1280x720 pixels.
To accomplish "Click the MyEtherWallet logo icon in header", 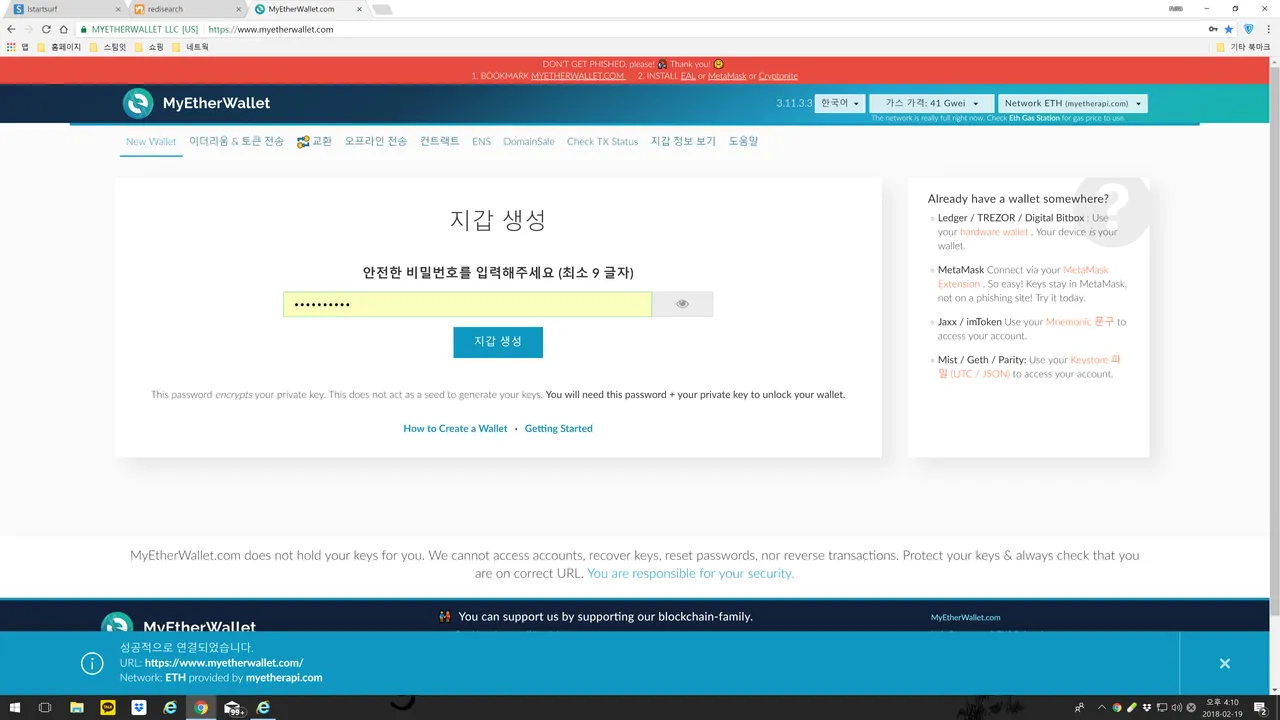I will [x=138, y=103].
